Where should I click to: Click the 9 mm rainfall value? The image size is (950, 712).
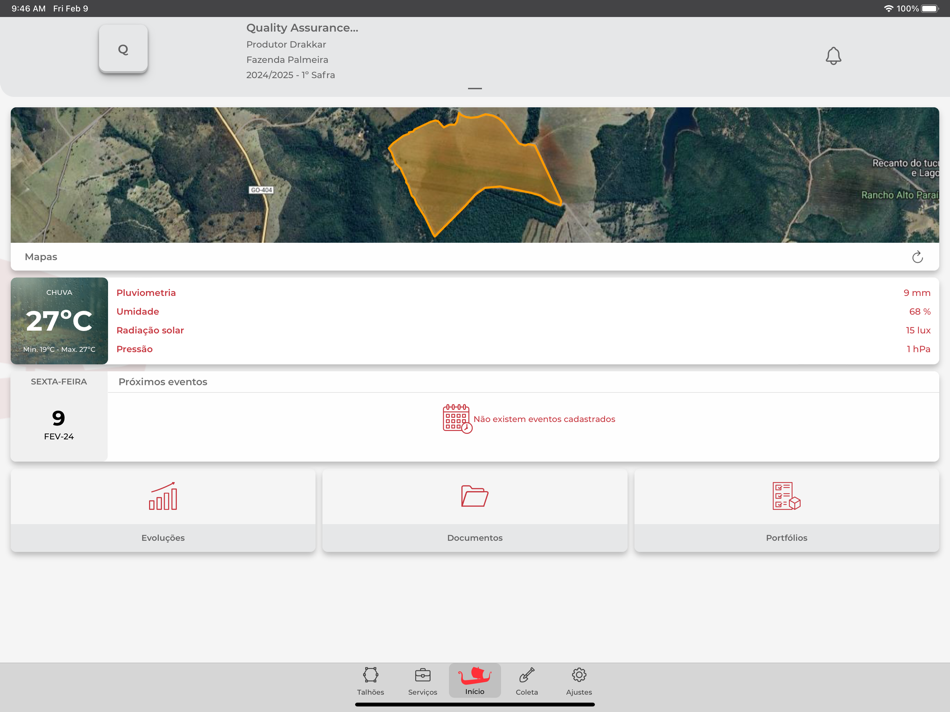(x=917, y=293)
